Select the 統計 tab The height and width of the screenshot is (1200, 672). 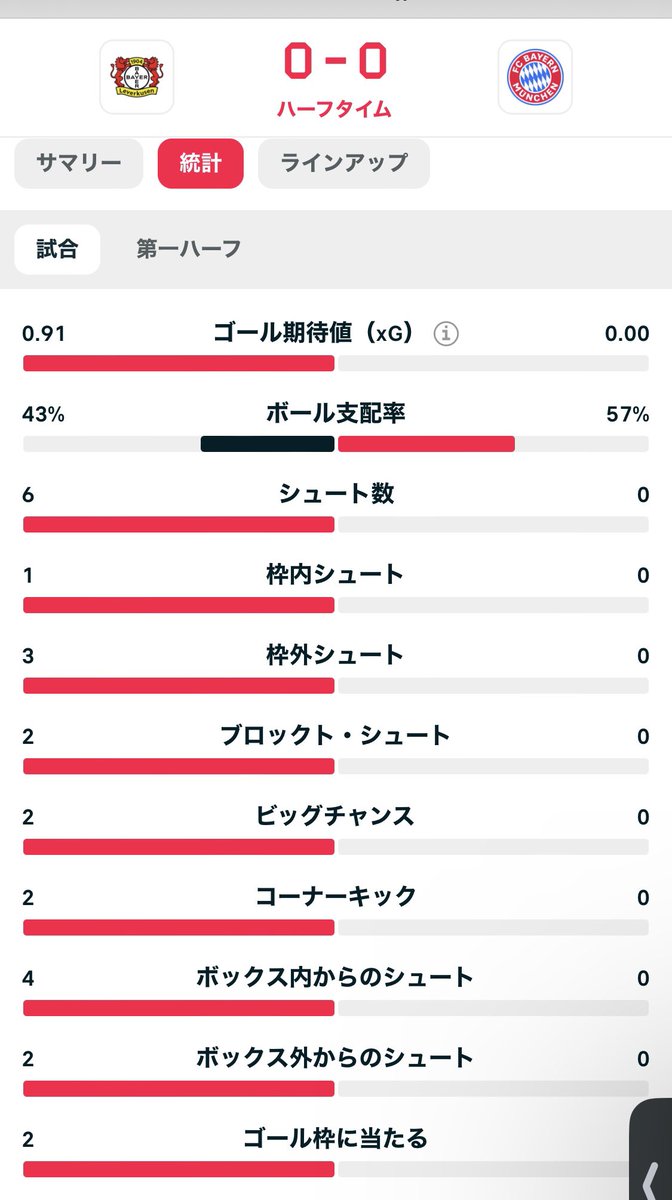[201, 163]
